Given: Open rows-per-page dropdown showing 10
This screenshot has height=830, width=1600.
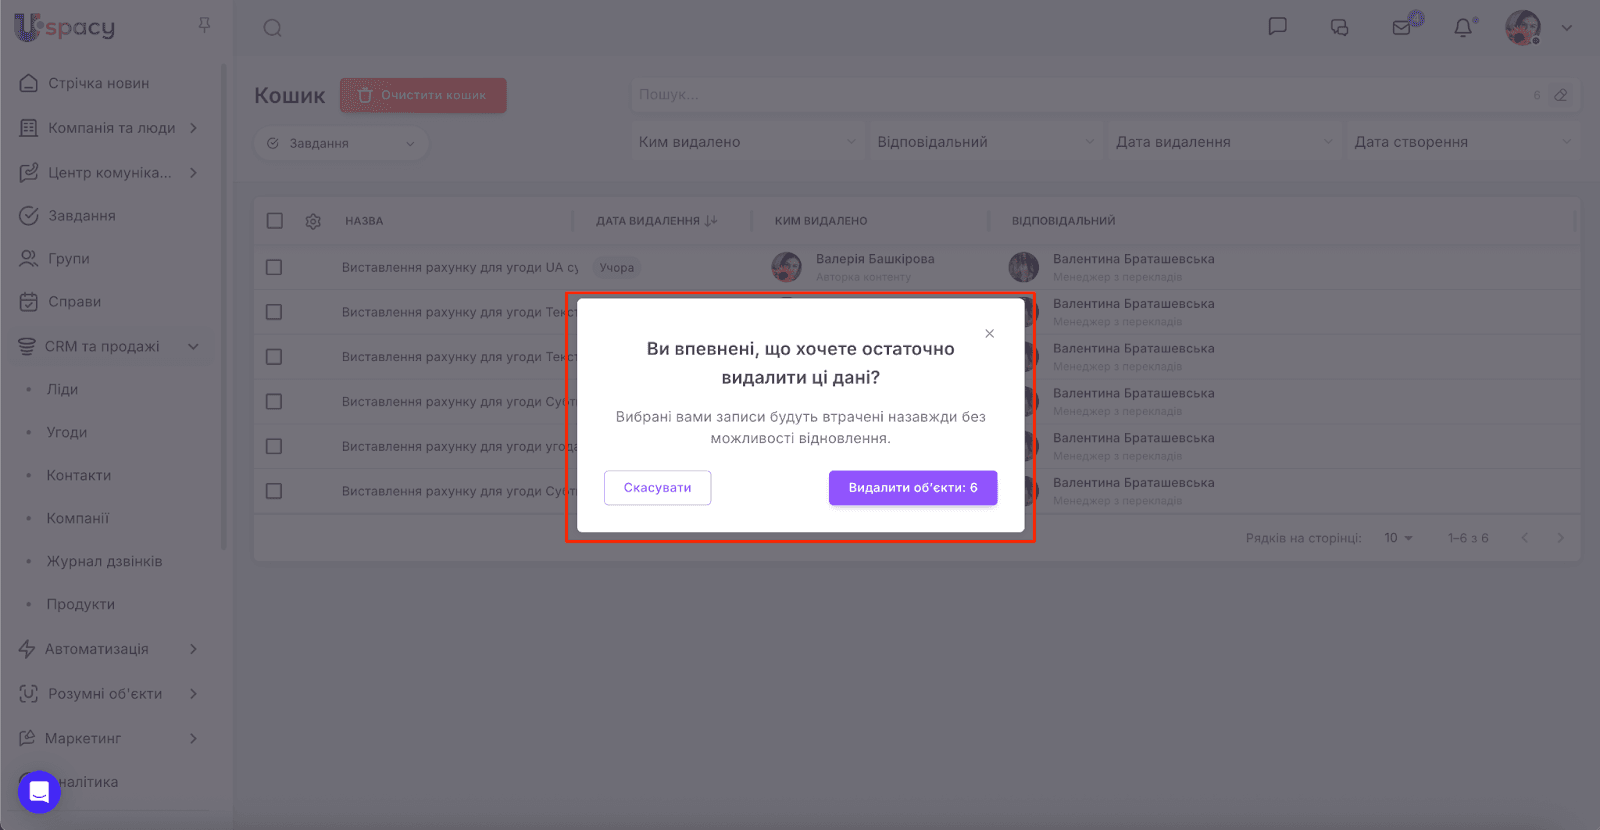Looking at the screenshot, I should click(1398, 538).
